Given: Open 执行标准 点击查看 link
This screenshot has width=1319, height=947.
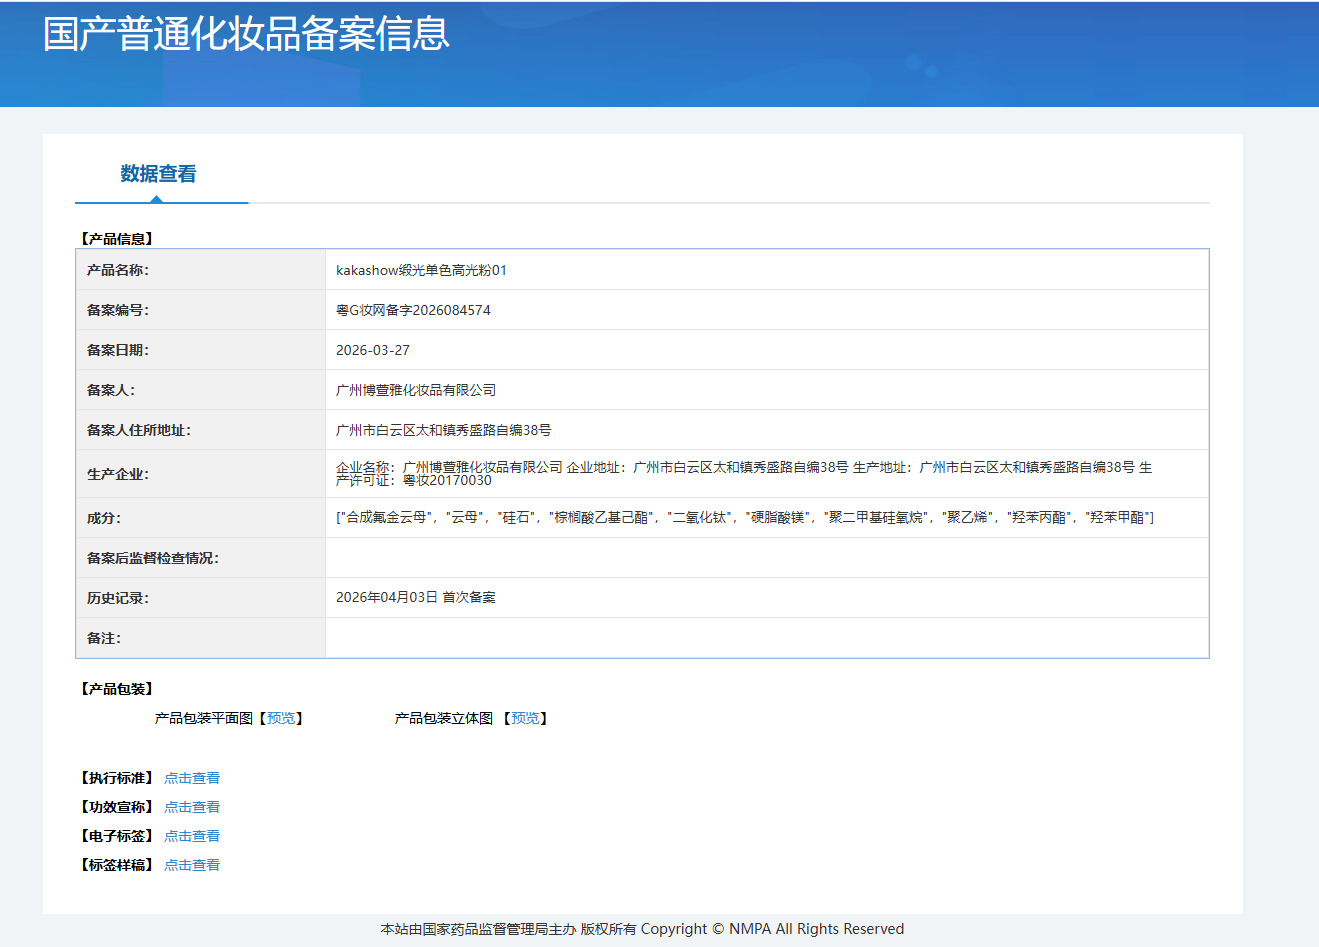Looking at the screenshot, I should (x=192, y=778).
